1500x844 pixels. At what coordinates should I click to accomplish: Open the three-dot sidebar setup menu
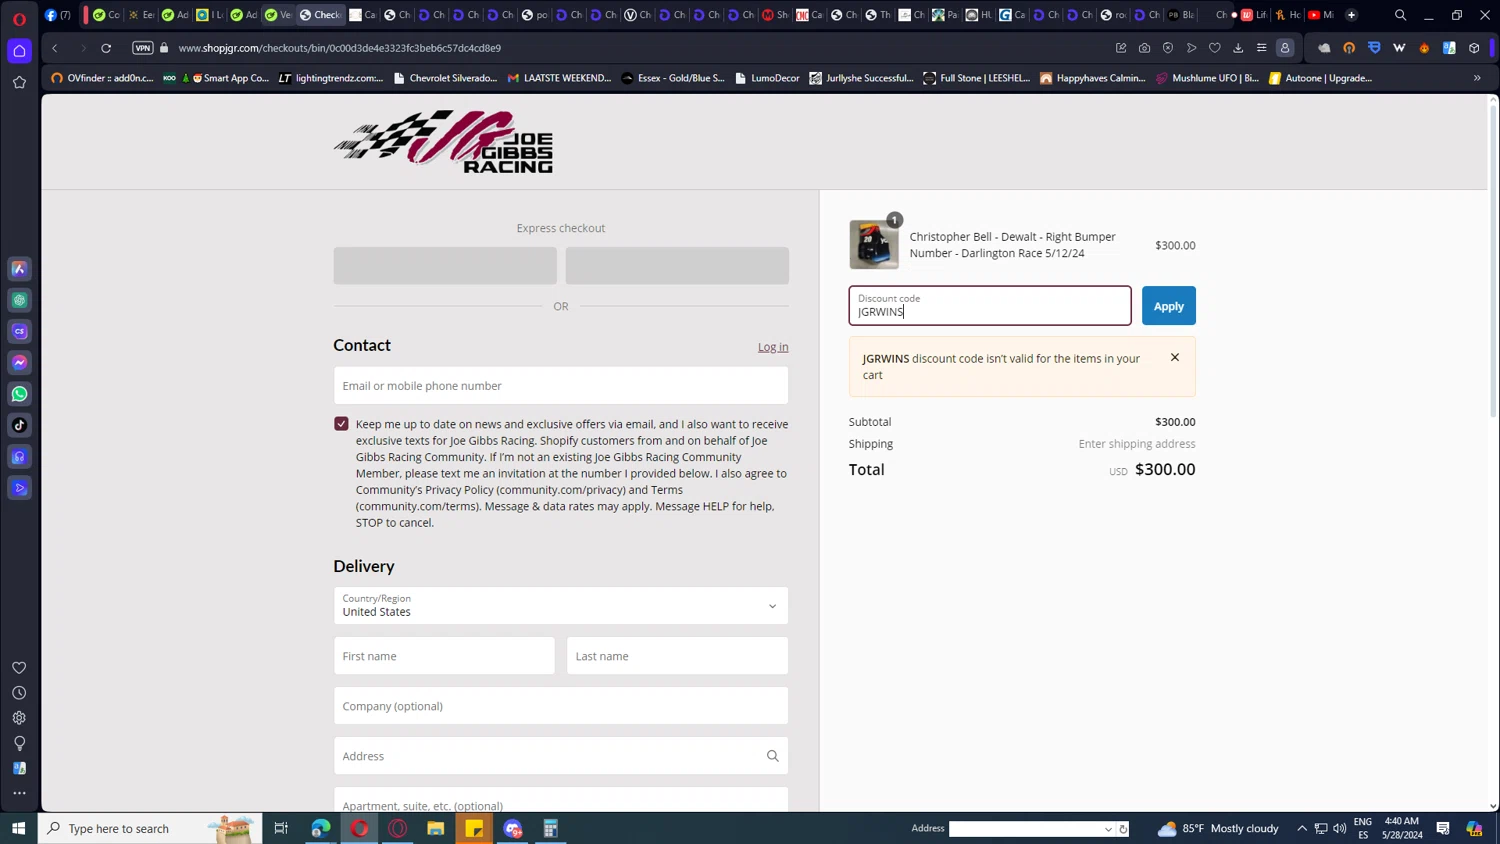click(19, 793)
